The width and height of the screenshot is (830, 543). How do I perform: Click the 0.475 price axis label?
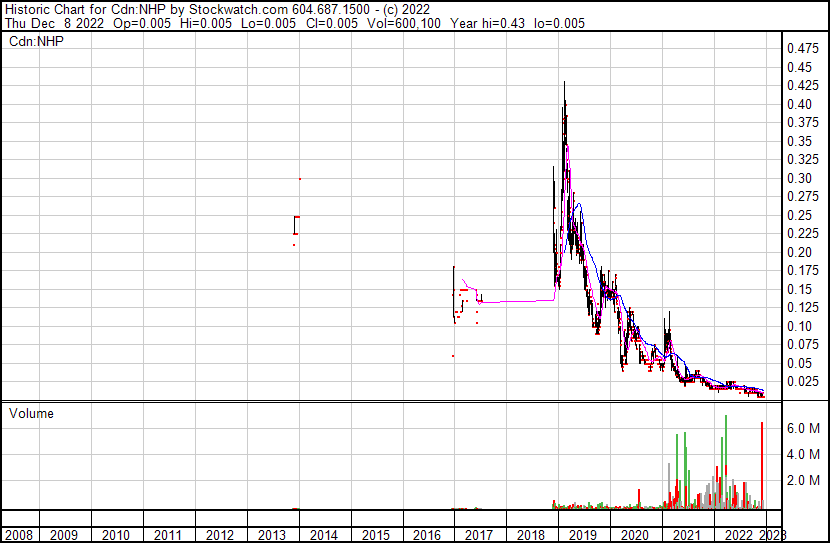coord(801,48)
